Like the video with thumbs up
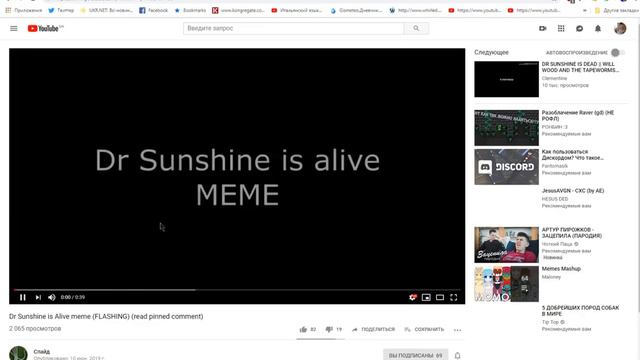Image resolution: width=640 pixels, height=360 pixels. coord(303,329)
